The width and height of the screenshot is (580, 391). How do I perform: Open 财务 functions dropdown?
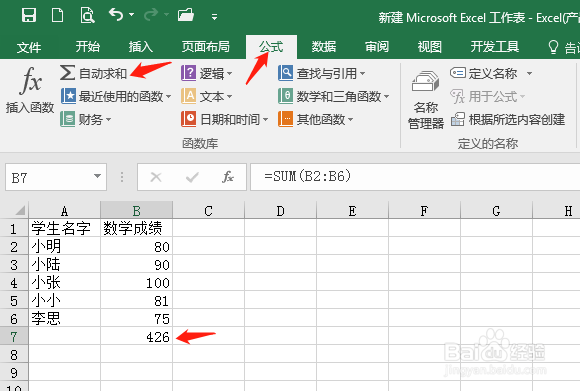[x=86, y=119]
